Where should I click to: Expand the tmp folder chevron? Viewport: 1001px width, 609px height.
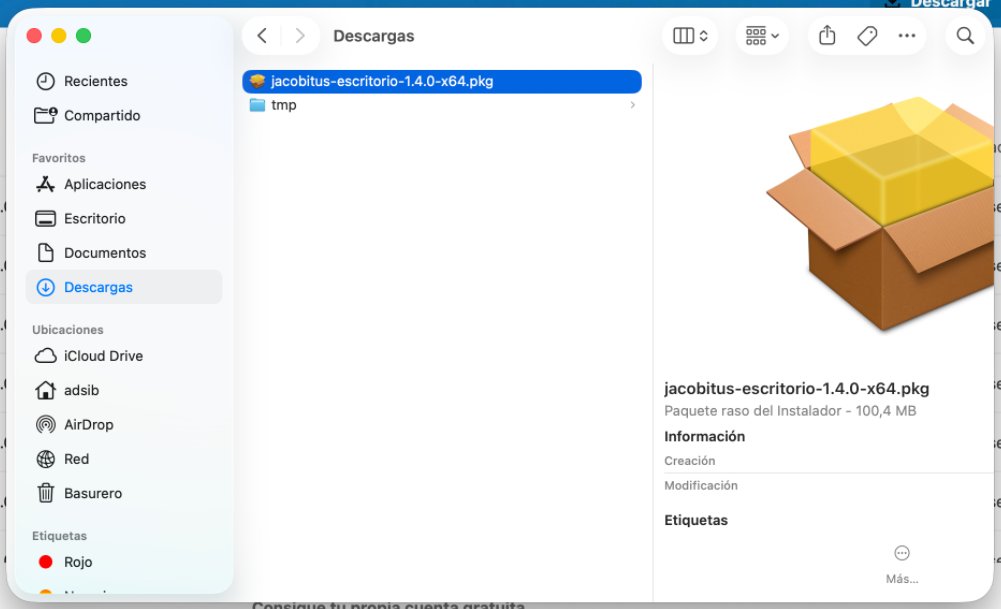(633, 105)
